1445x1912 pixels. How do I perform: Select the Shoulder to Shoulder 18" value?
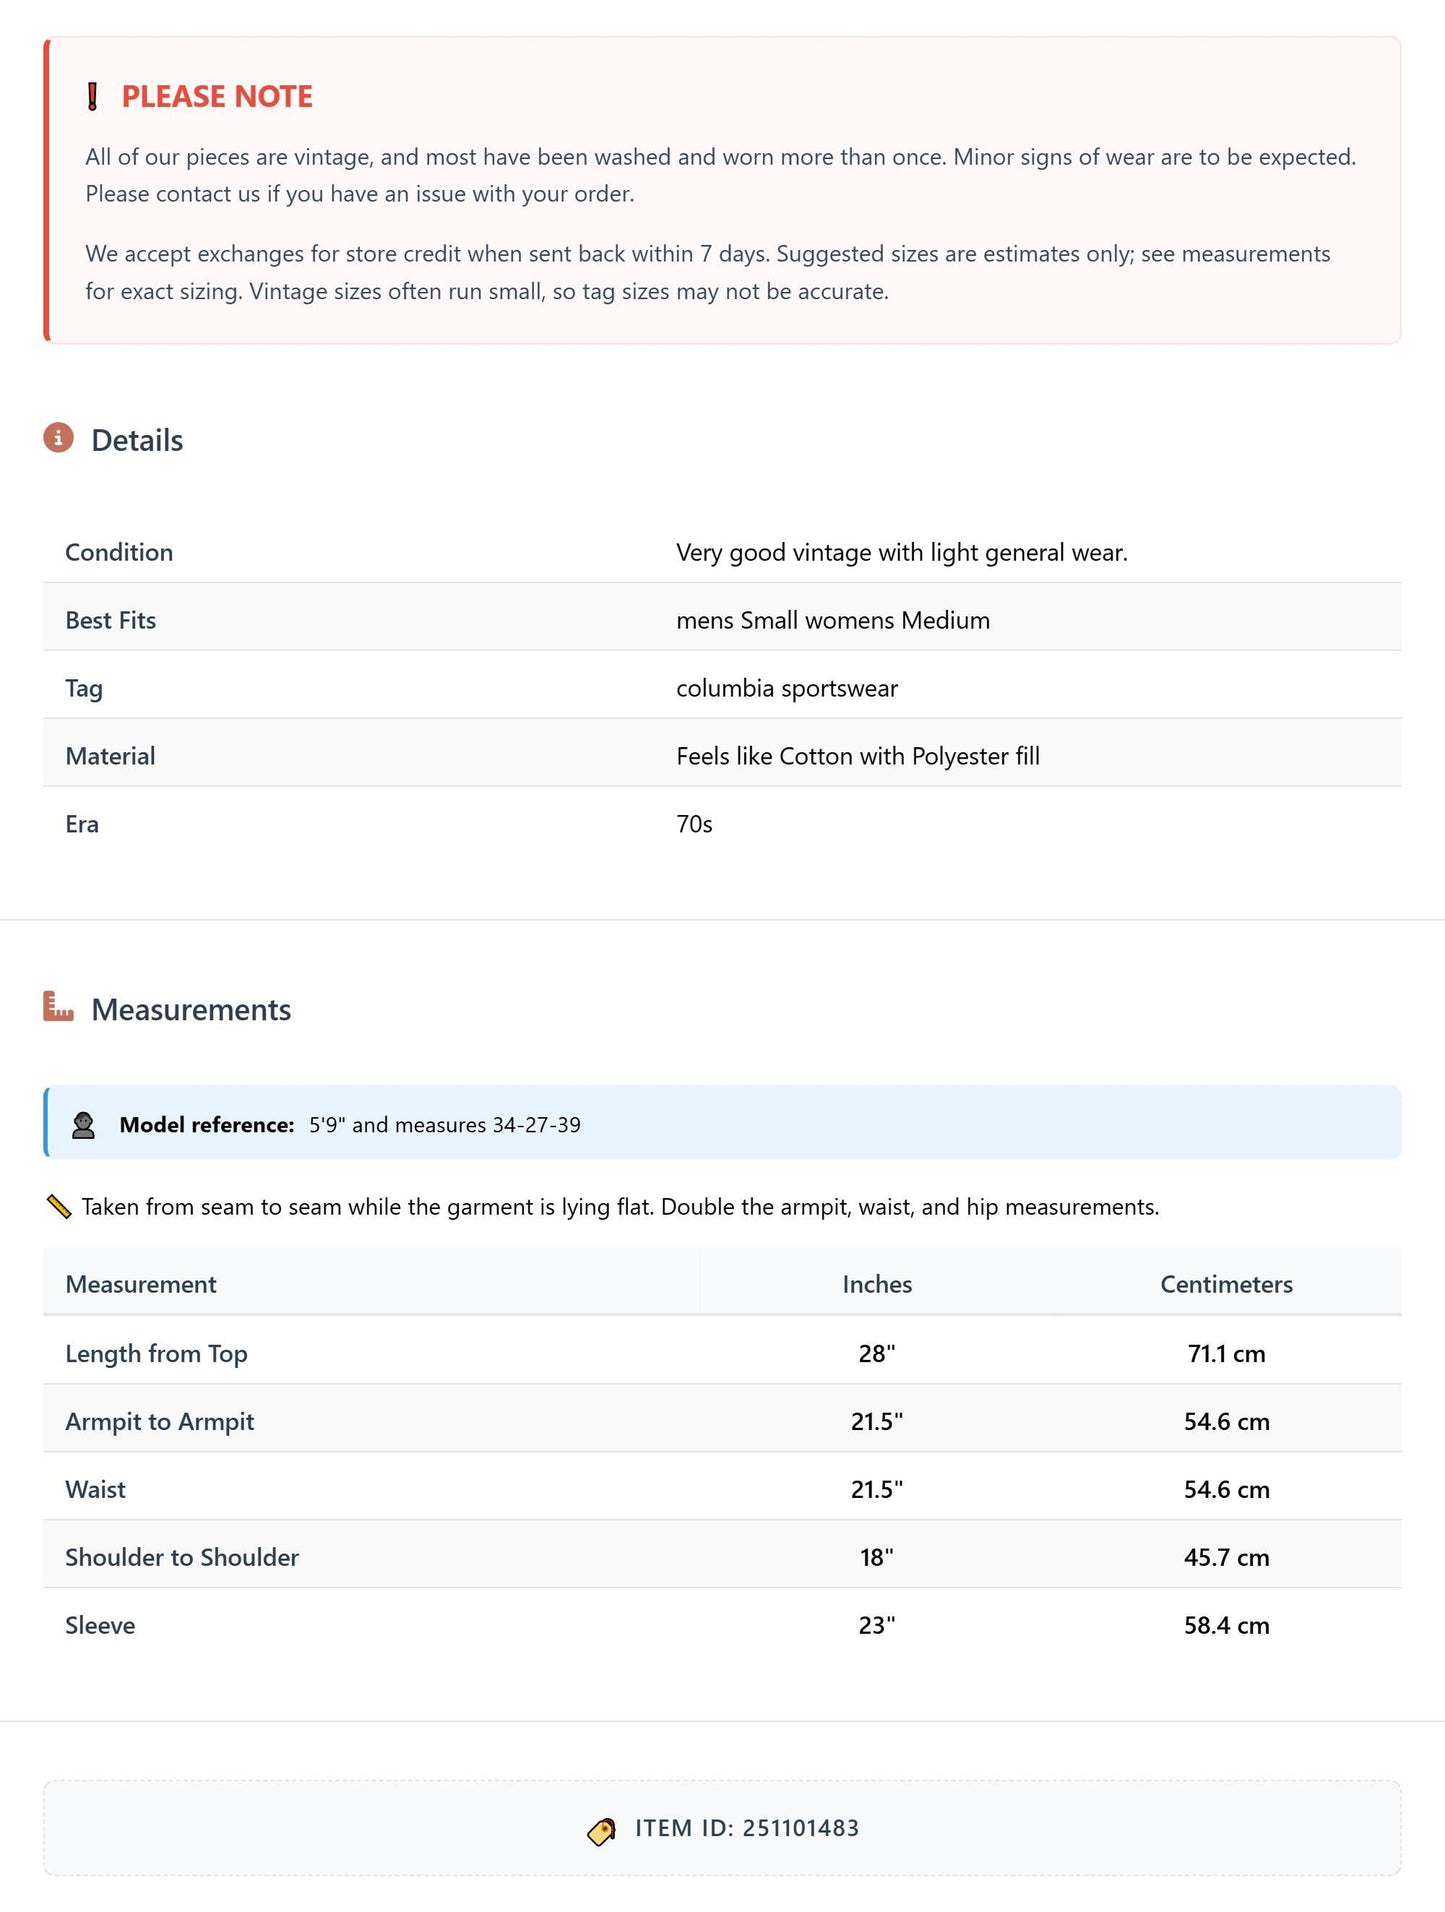pyautogui.click(x=877, y=1558)
